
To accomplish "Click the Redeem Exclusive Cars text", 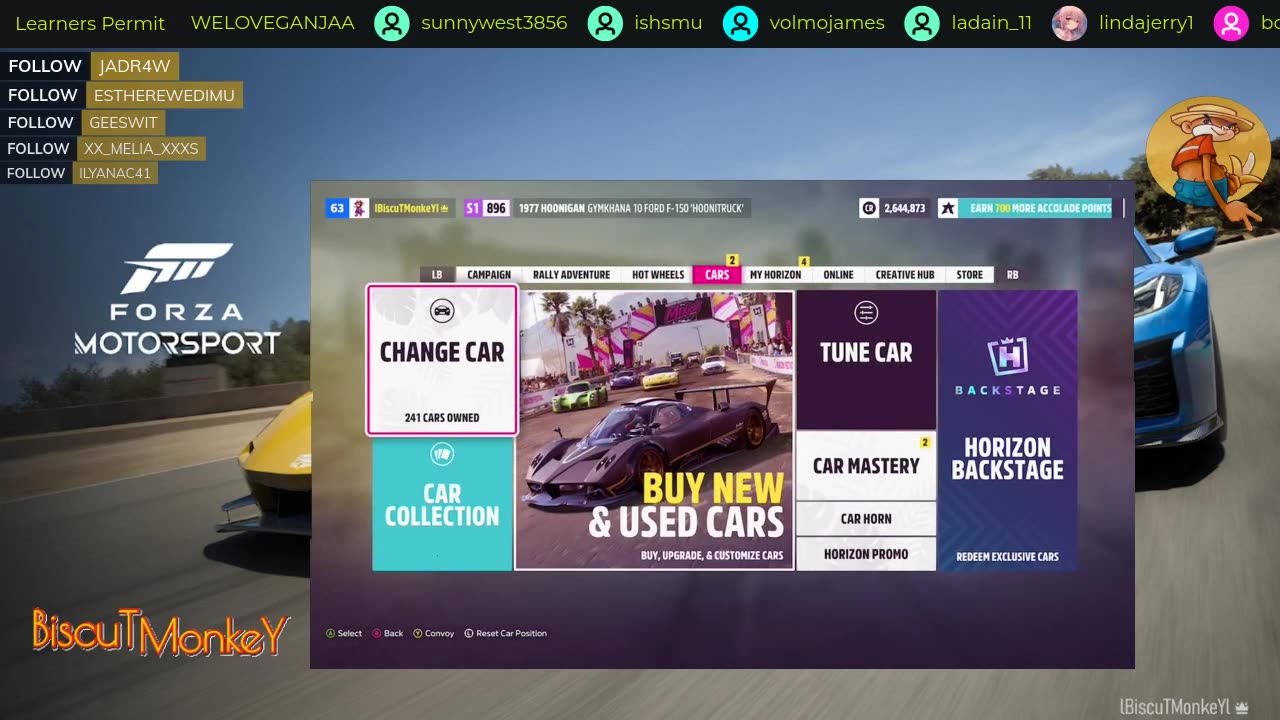I will click(x=1007, y=557).
